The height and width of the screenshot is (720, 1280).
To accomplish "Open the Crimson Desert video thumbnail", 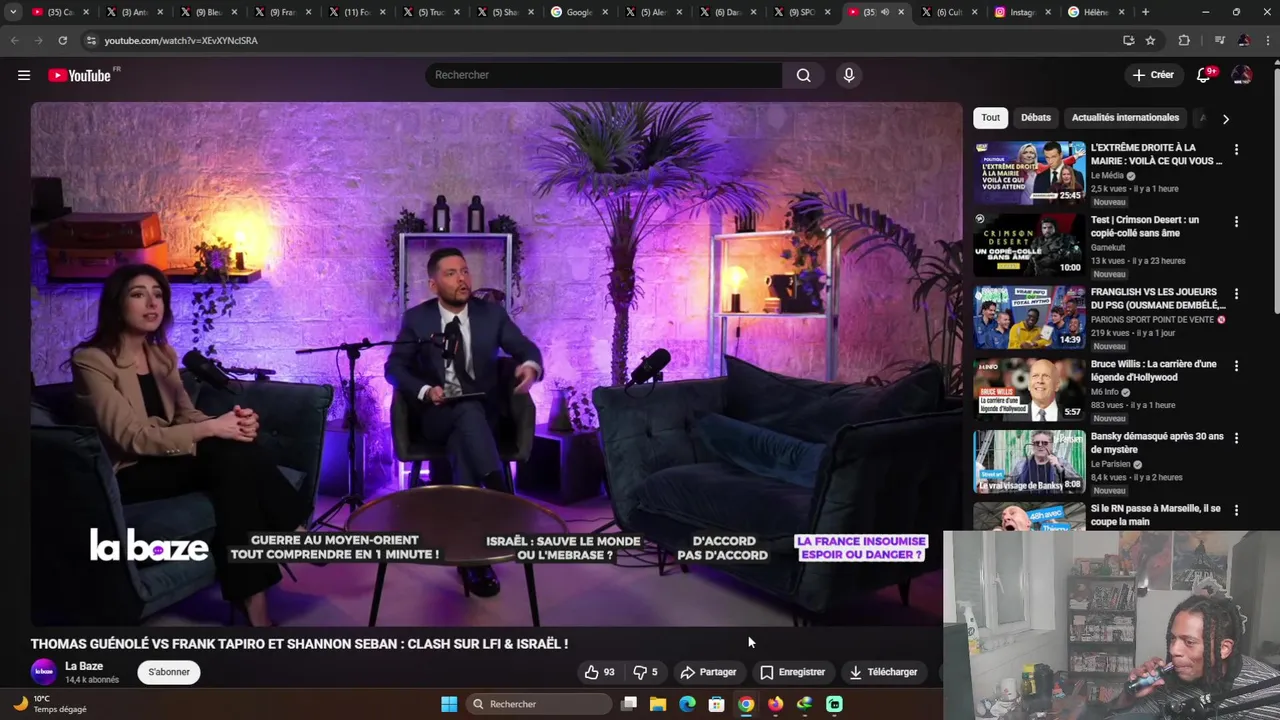I will pyautogui.click(x=1029, y=245).
